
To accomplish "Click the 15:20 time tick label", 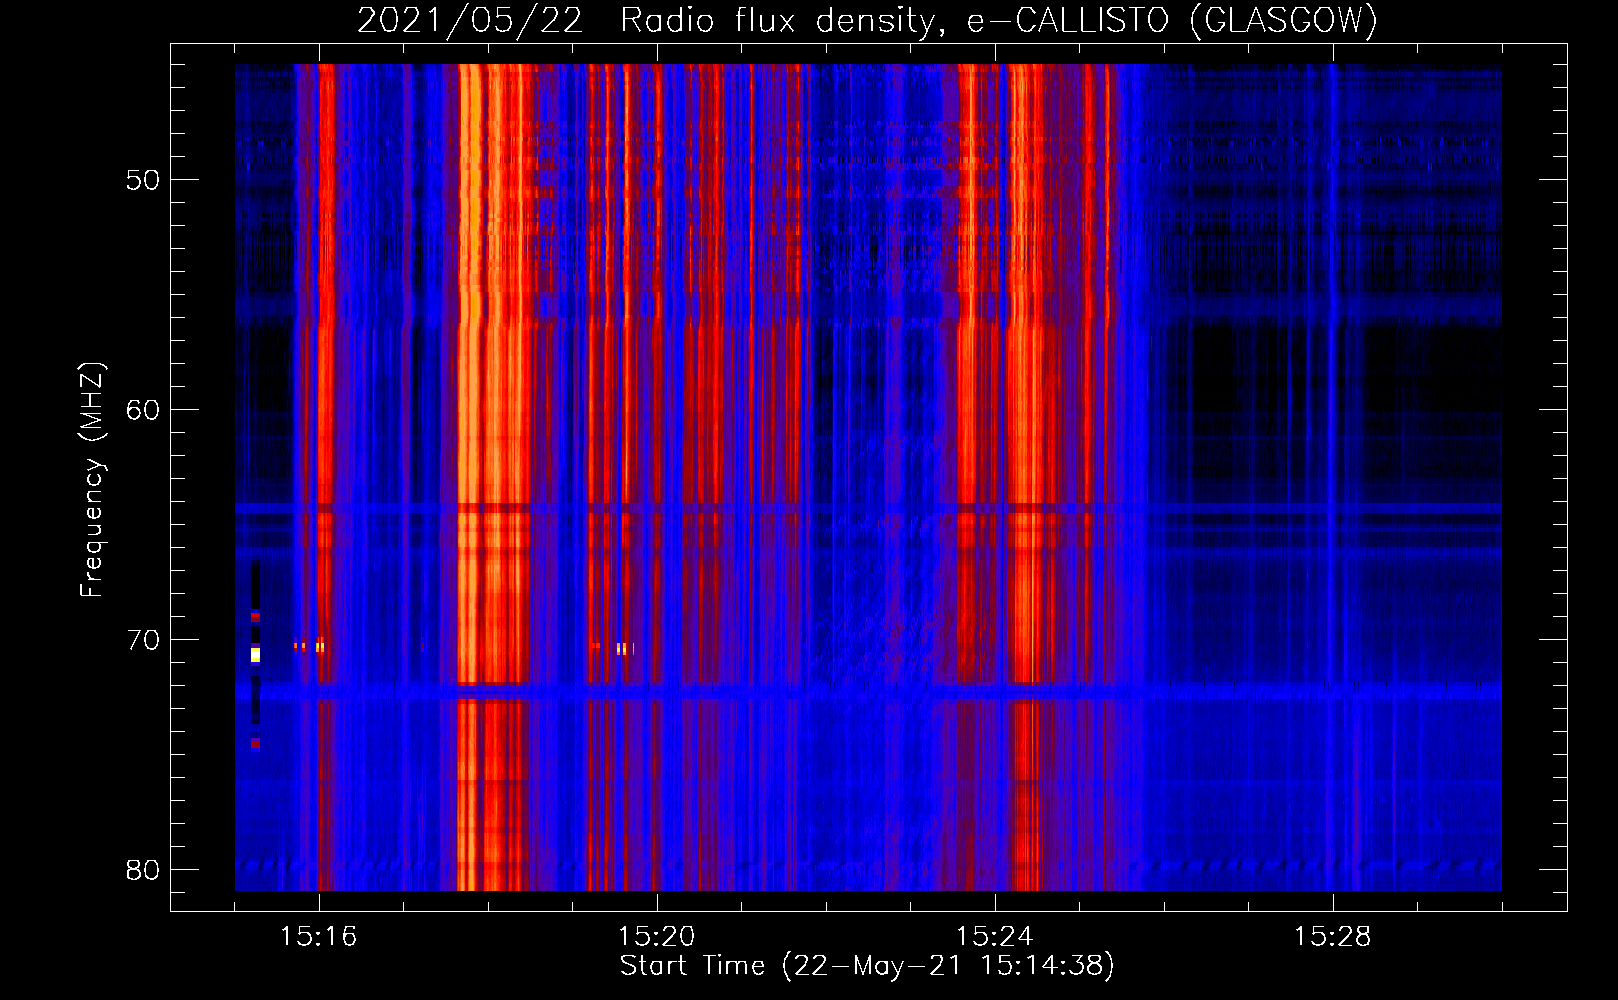I will [656, 936].
